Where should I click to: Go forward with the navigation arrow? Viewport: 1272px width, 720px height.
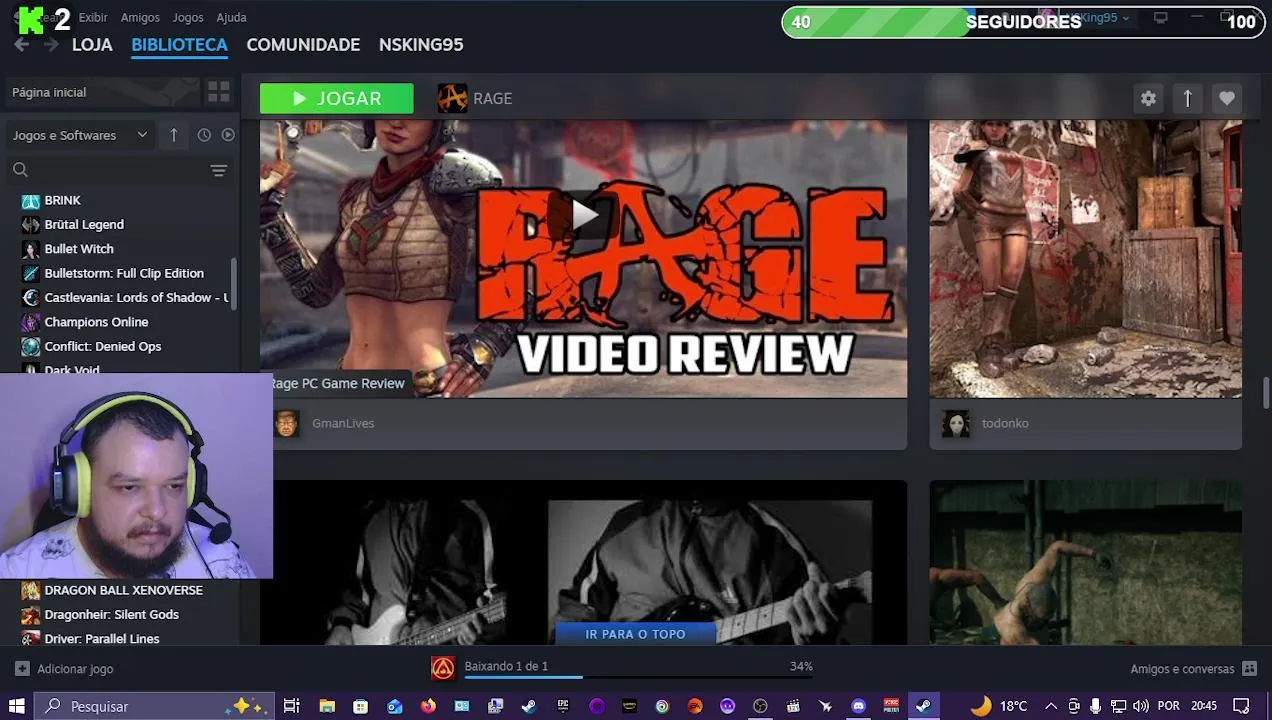[51, 45]
